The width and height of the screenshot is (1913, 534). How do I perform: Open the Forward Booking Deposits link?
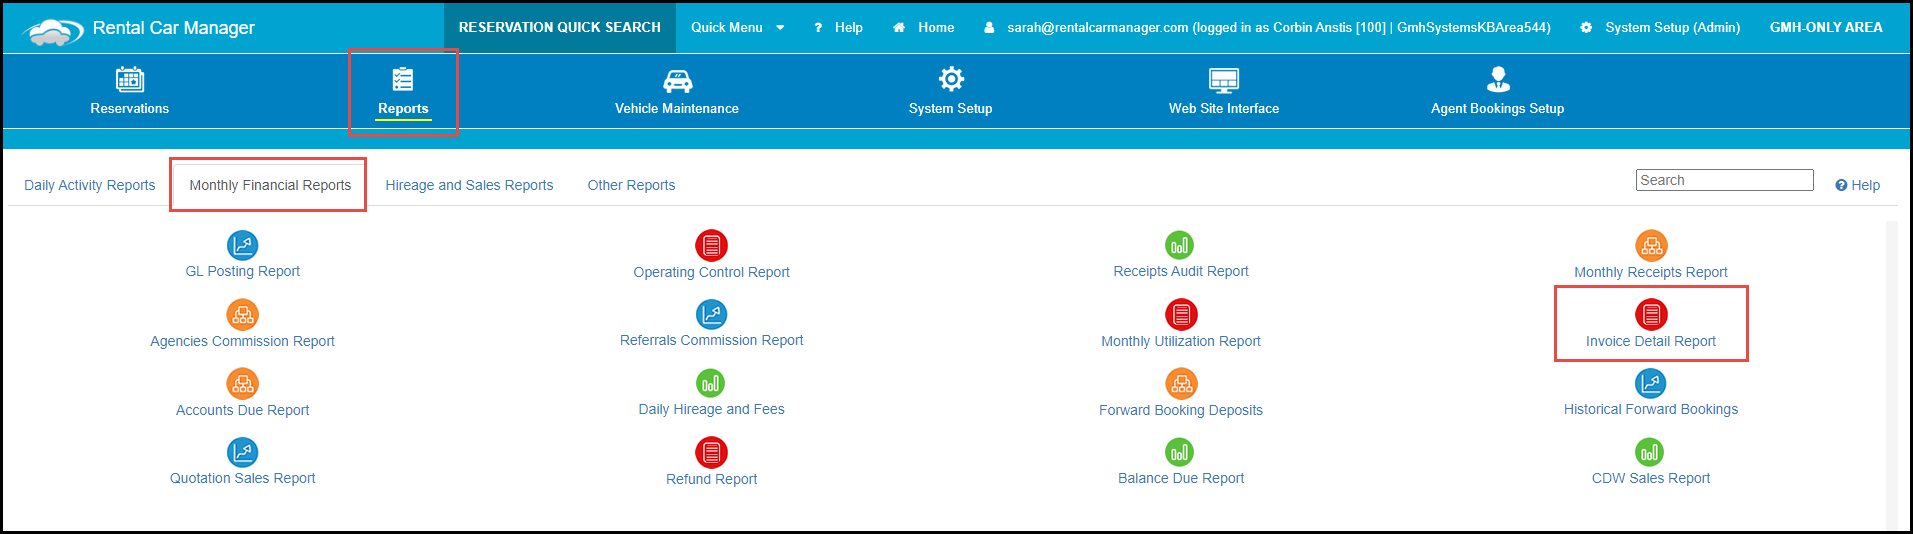pyautogui.click(x=1181, y=410)
